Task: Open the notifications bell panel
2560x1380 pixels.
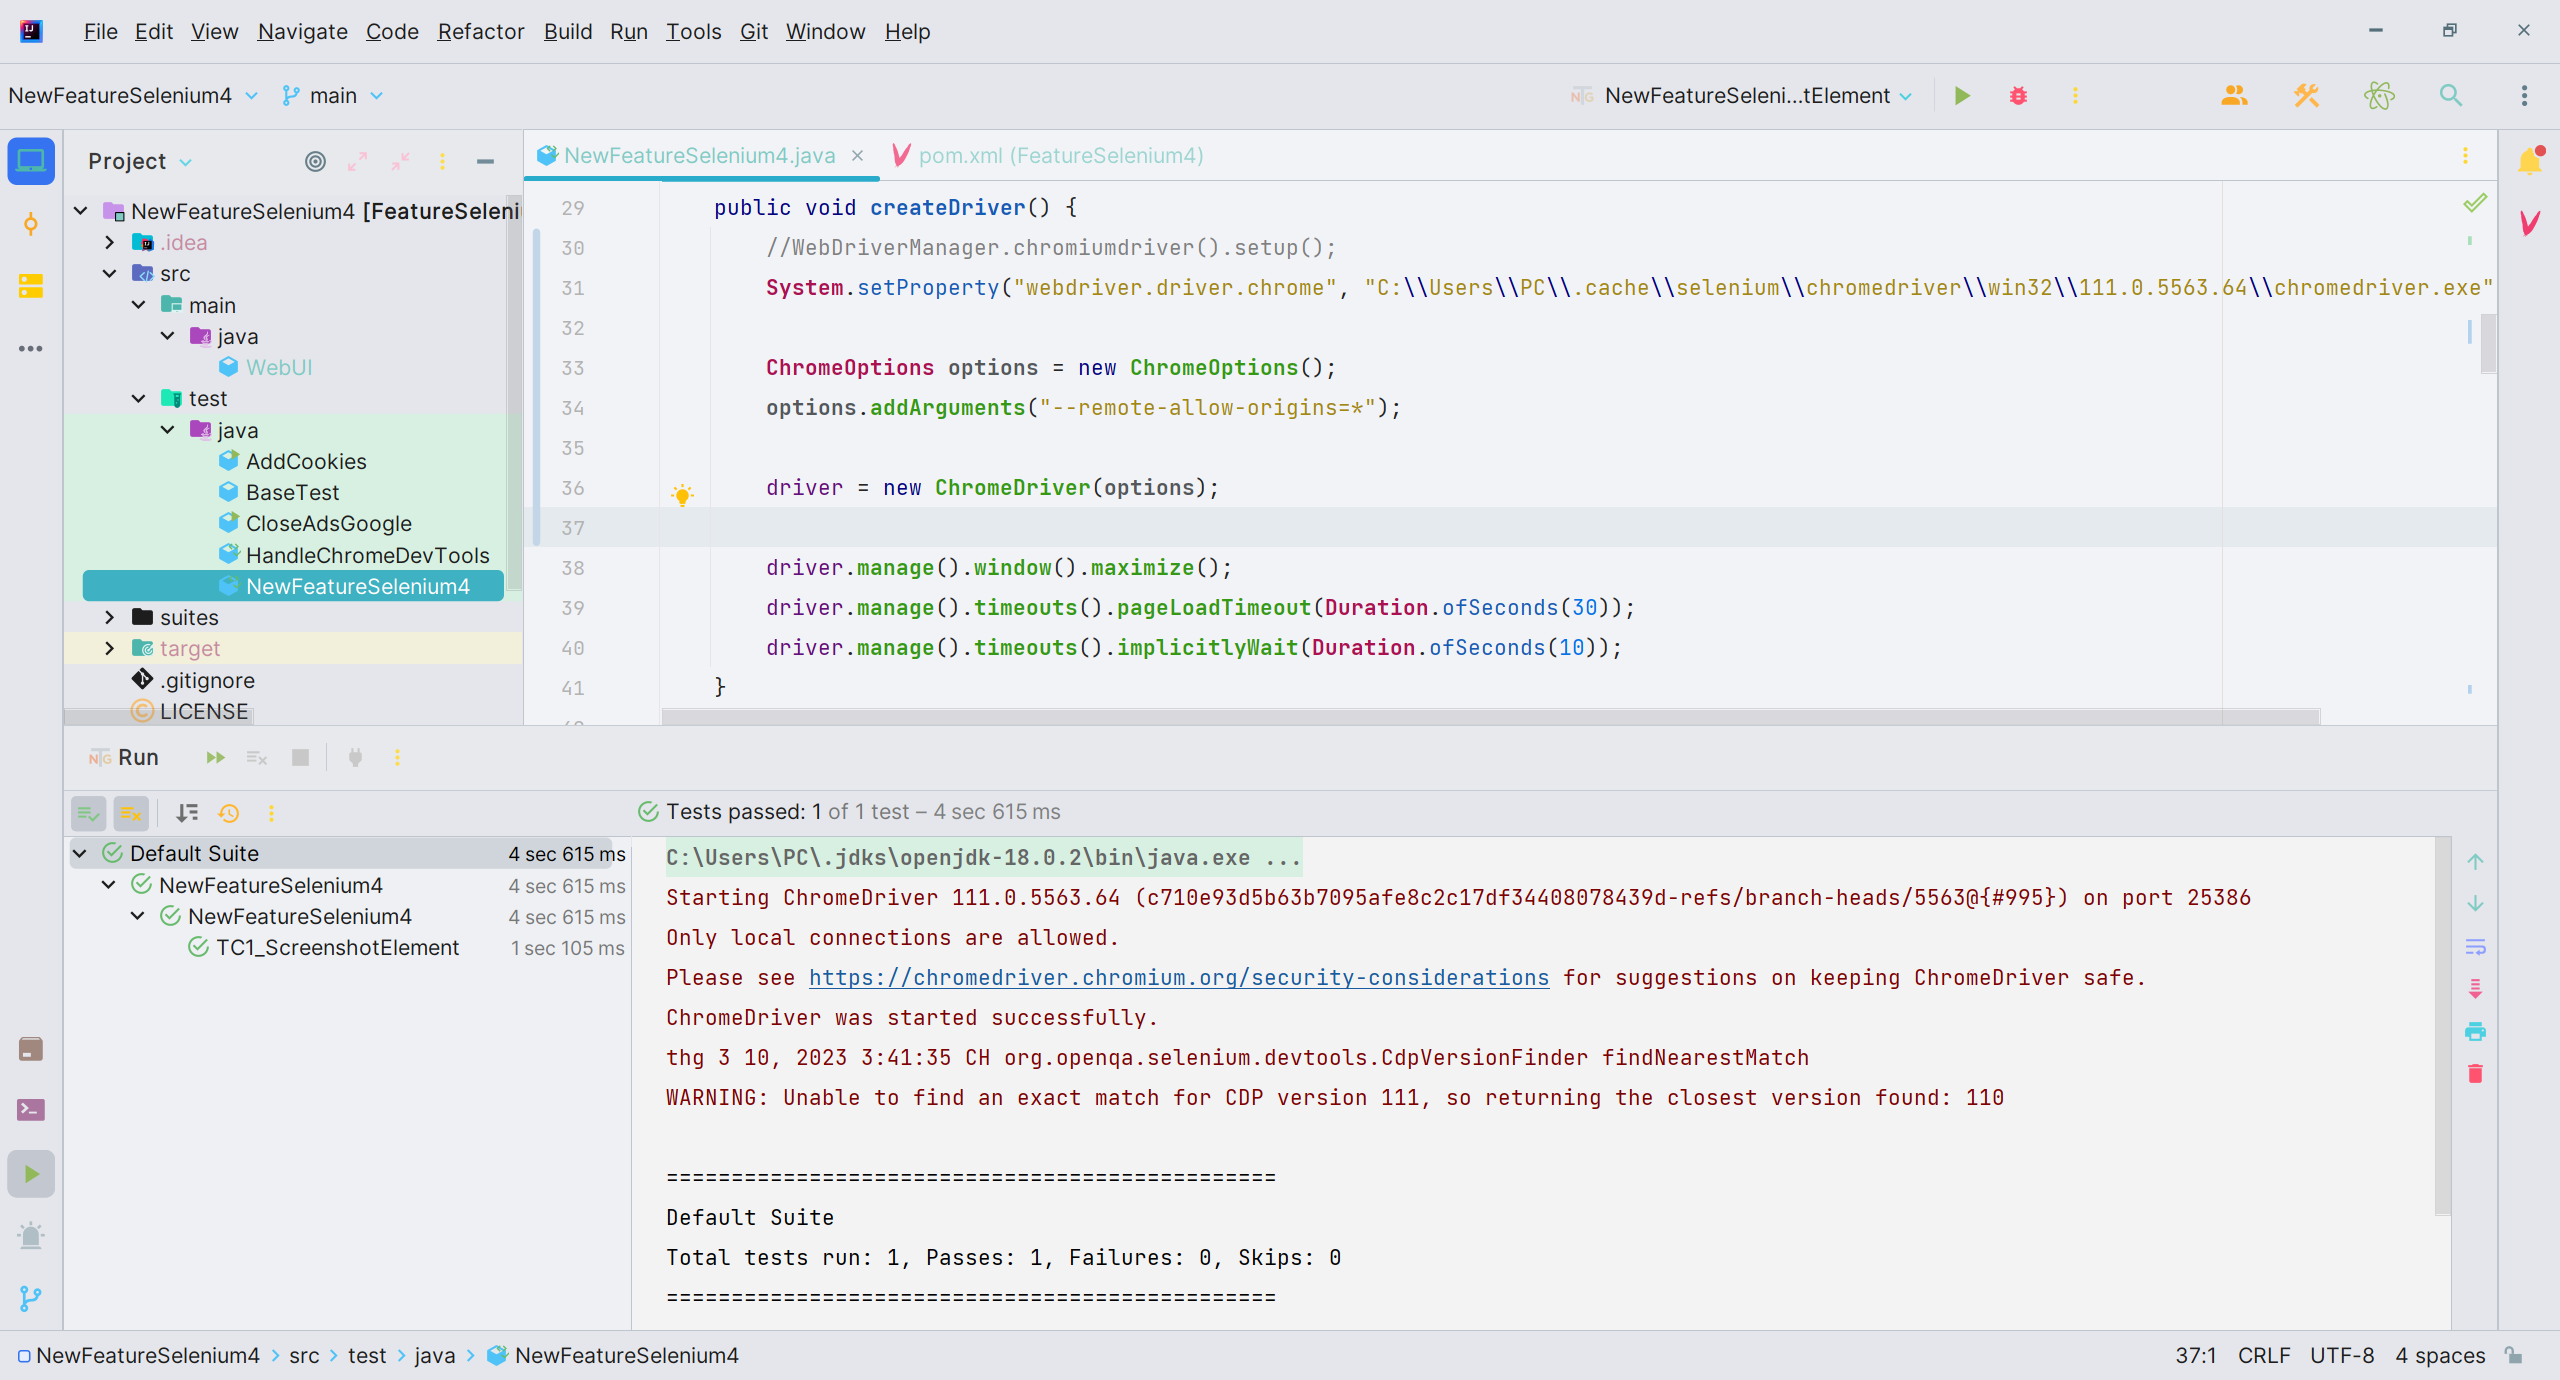Action: coord(2530,161)
